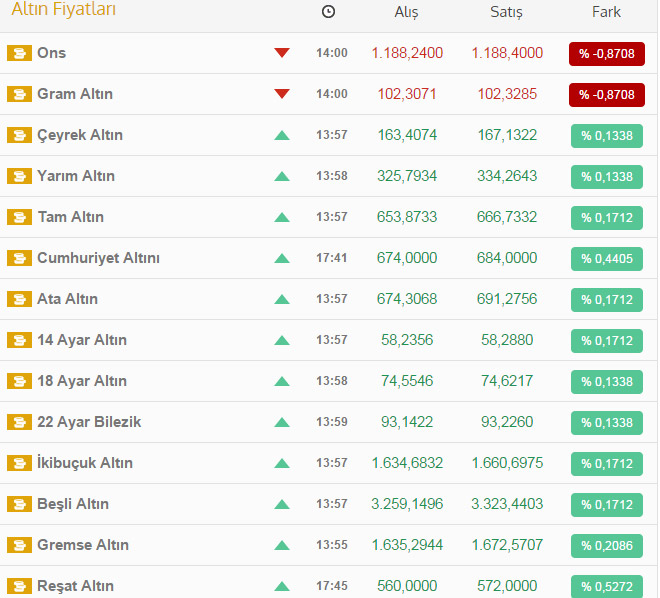
Task: Click the Satış column header
Action: pos(506,12)
